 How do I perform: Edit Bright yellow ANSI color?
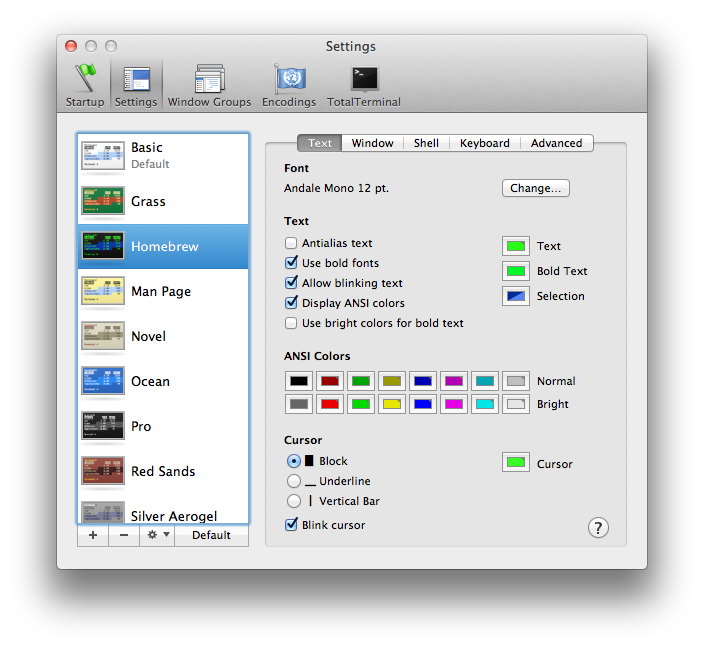392,404
